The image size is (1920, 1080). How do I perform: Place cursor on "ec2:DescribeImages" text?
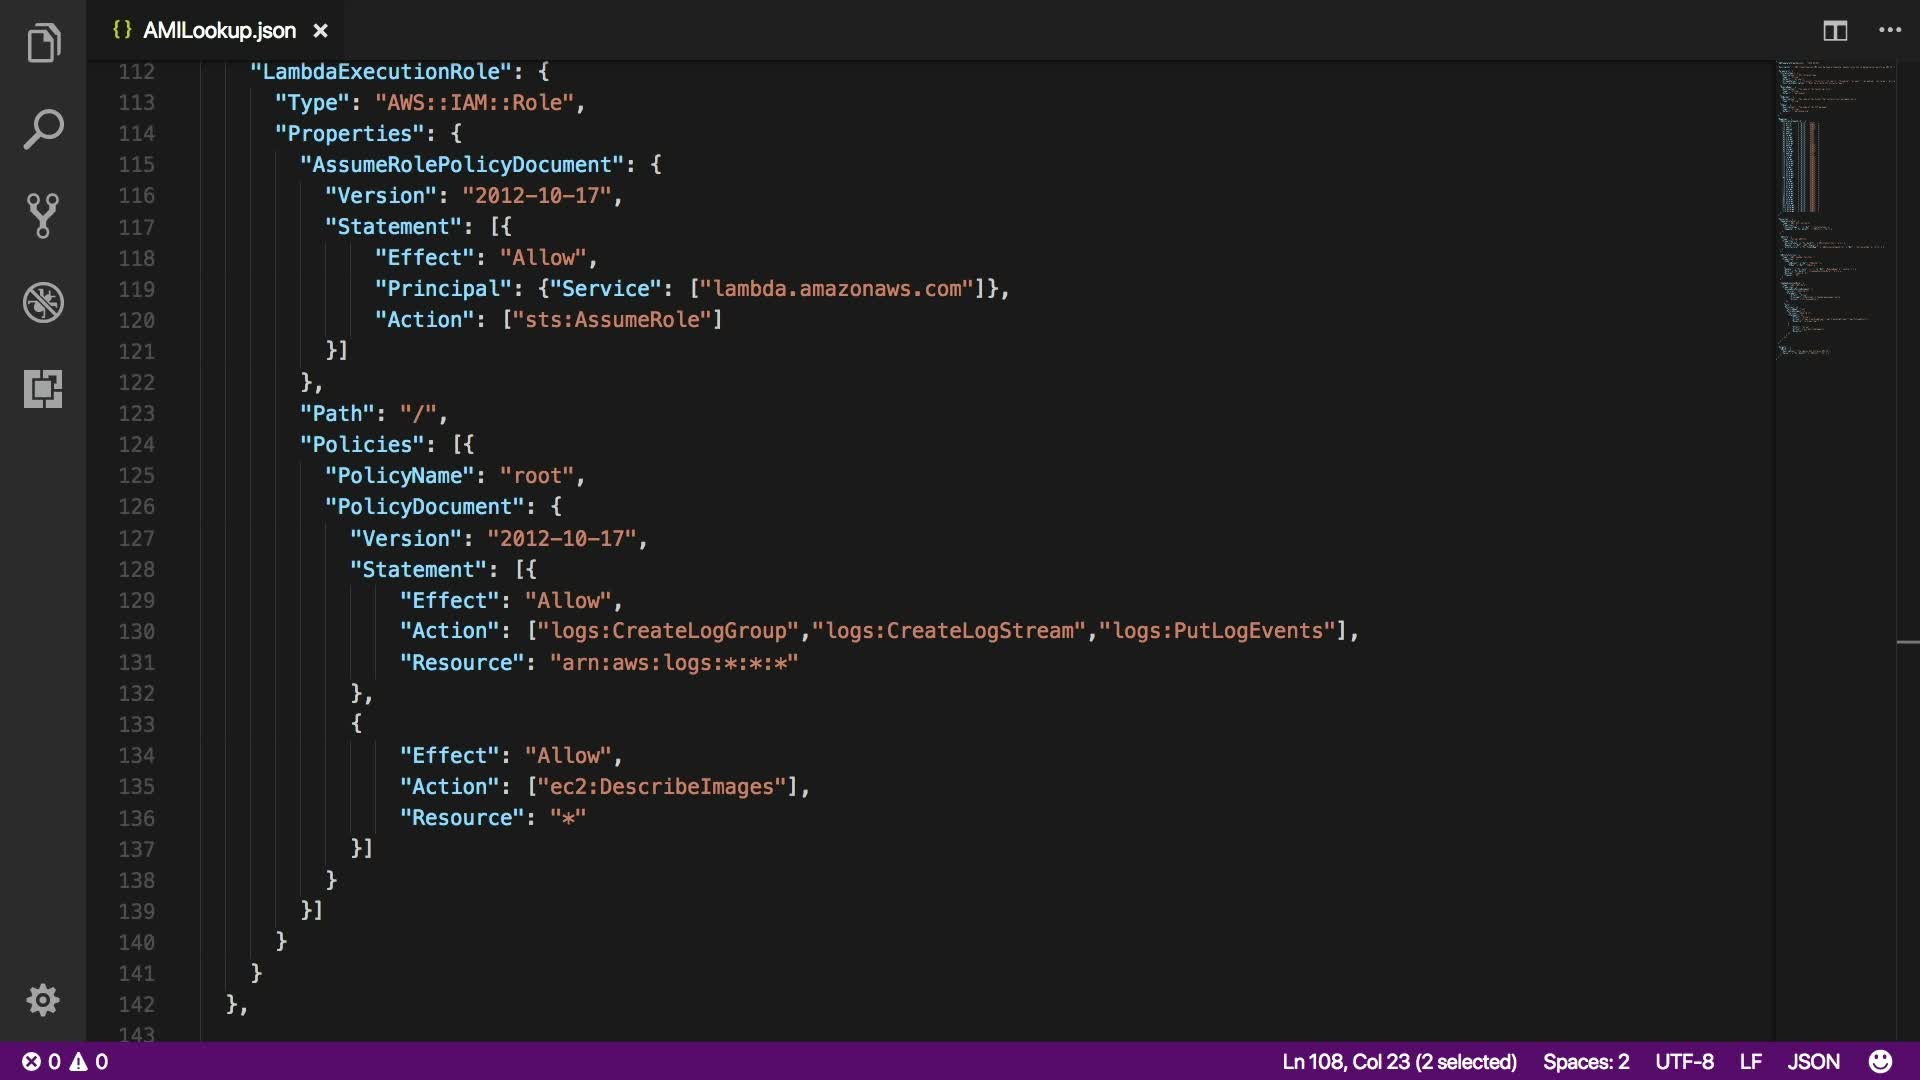661,787
